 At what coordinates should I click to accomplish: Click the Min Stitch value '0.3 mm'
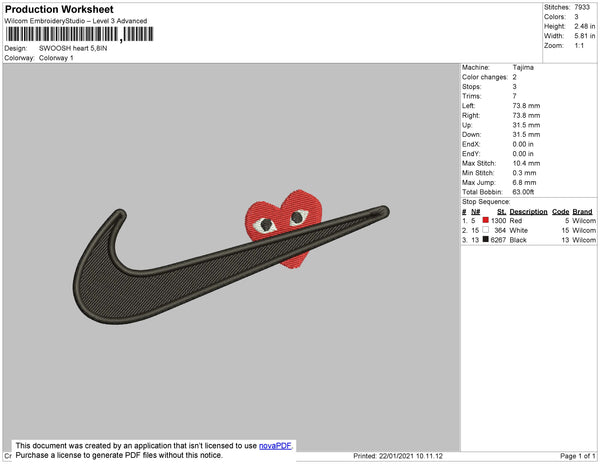524,173
